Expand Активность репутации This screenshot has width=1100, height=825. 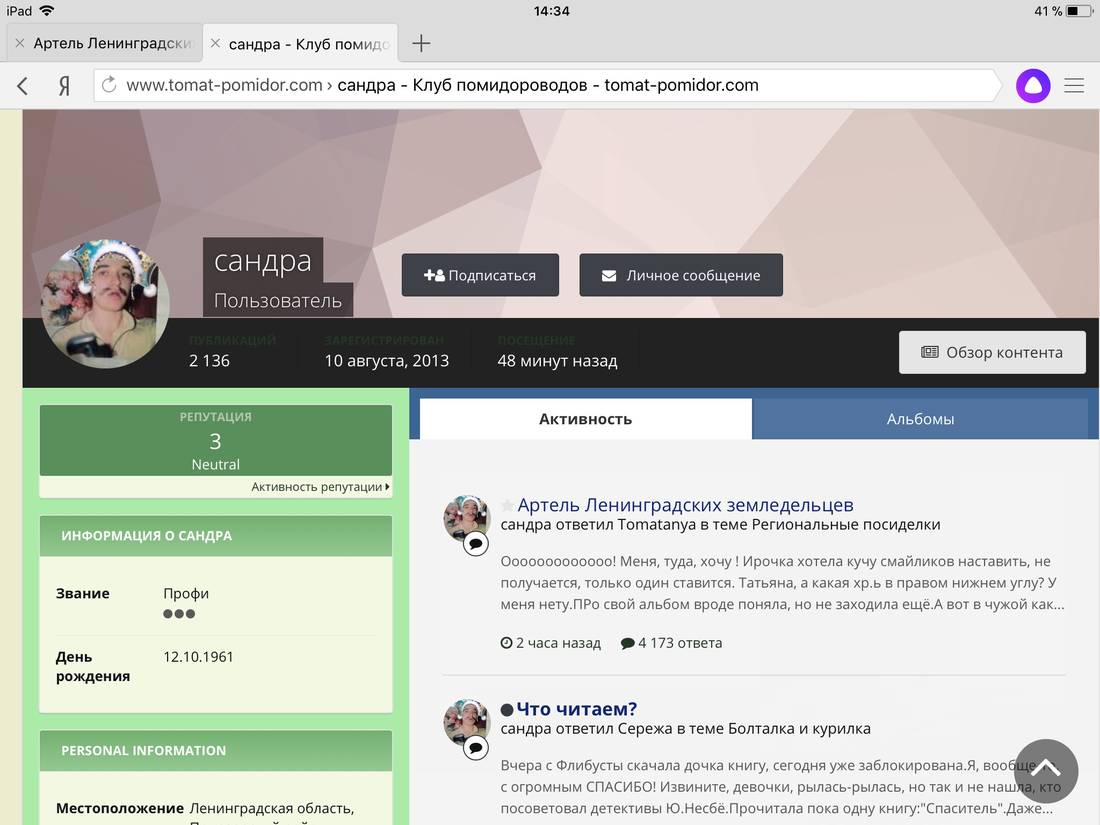[320, 487]
